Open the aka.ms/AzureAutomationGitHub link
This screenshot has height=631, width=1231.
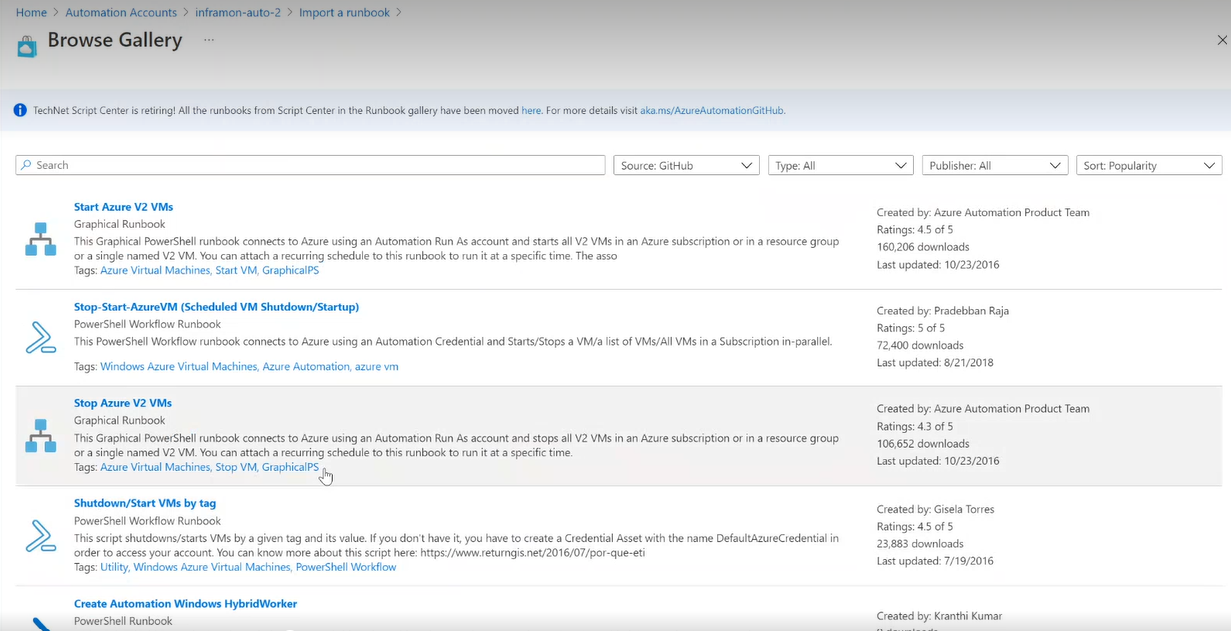(x=712, y=110)
